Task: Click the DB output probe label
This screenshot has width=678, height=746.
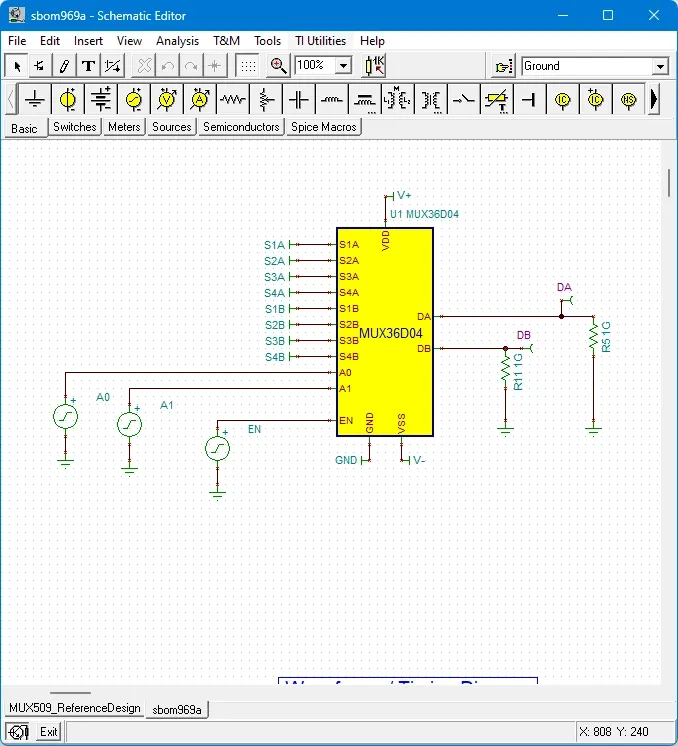Action: click(523, 335)
